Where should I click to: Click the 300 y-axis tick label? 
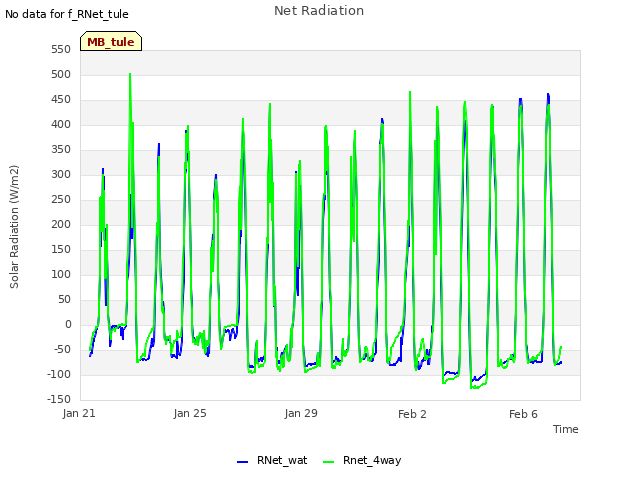click(61, 174)
